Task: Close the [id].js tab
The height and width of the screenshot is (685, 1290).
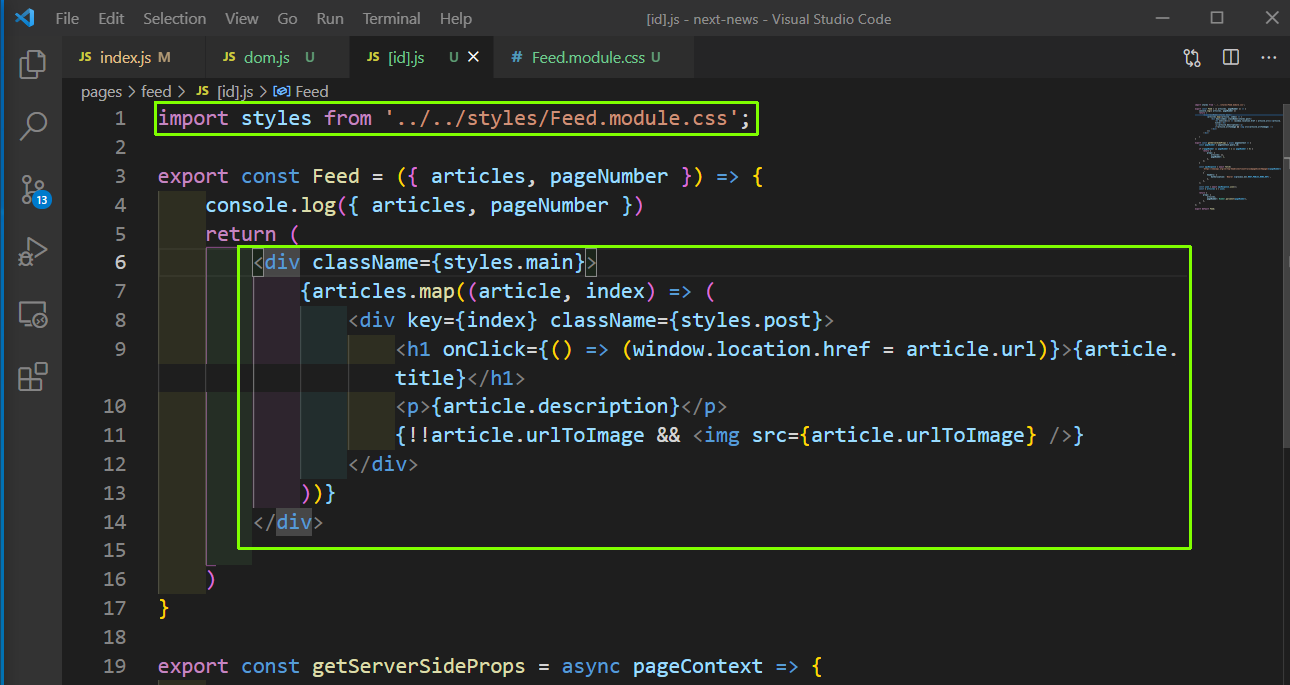Action: pyautogui.click(x=474, y=58)
